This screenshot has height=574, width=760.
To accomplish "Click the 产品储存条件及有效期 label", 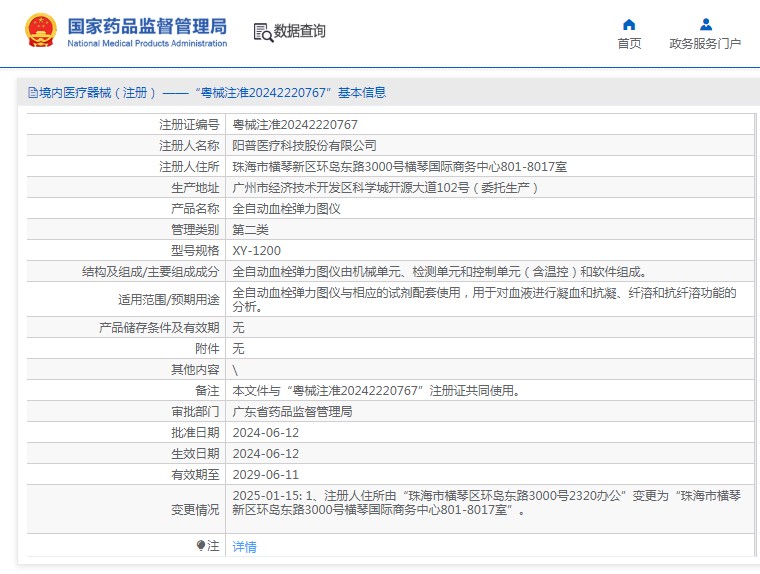I will point(159,328).
